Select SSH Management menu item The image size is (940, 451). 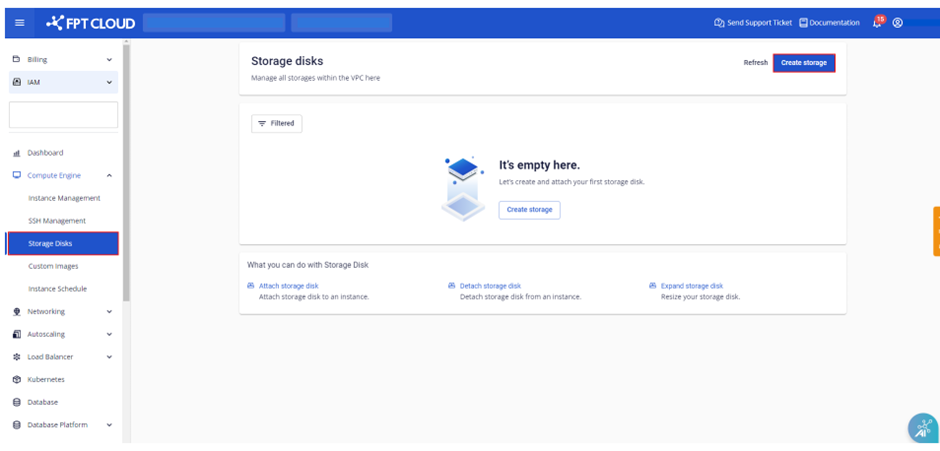click(57, 221)
